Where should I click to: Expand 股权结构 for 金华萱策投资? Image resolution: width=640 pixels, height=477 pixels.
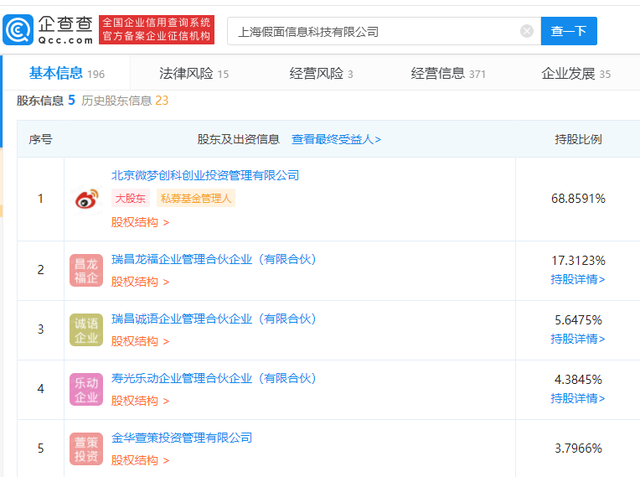click(140, 461)
